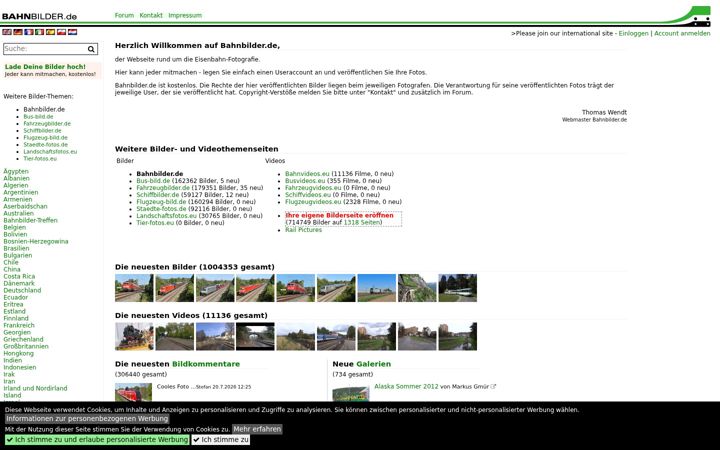Open Bus-bild.de in main Bilder list
The height and width of the screenshot is (450, 720).
pyautogui.click(x=153, y=181)
